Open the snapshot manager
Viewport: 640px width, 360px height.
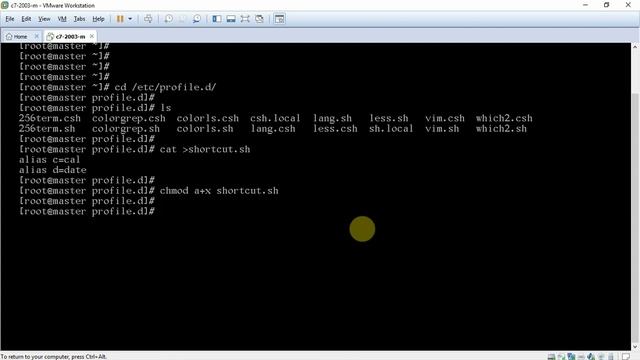click(x=197, y=19)
